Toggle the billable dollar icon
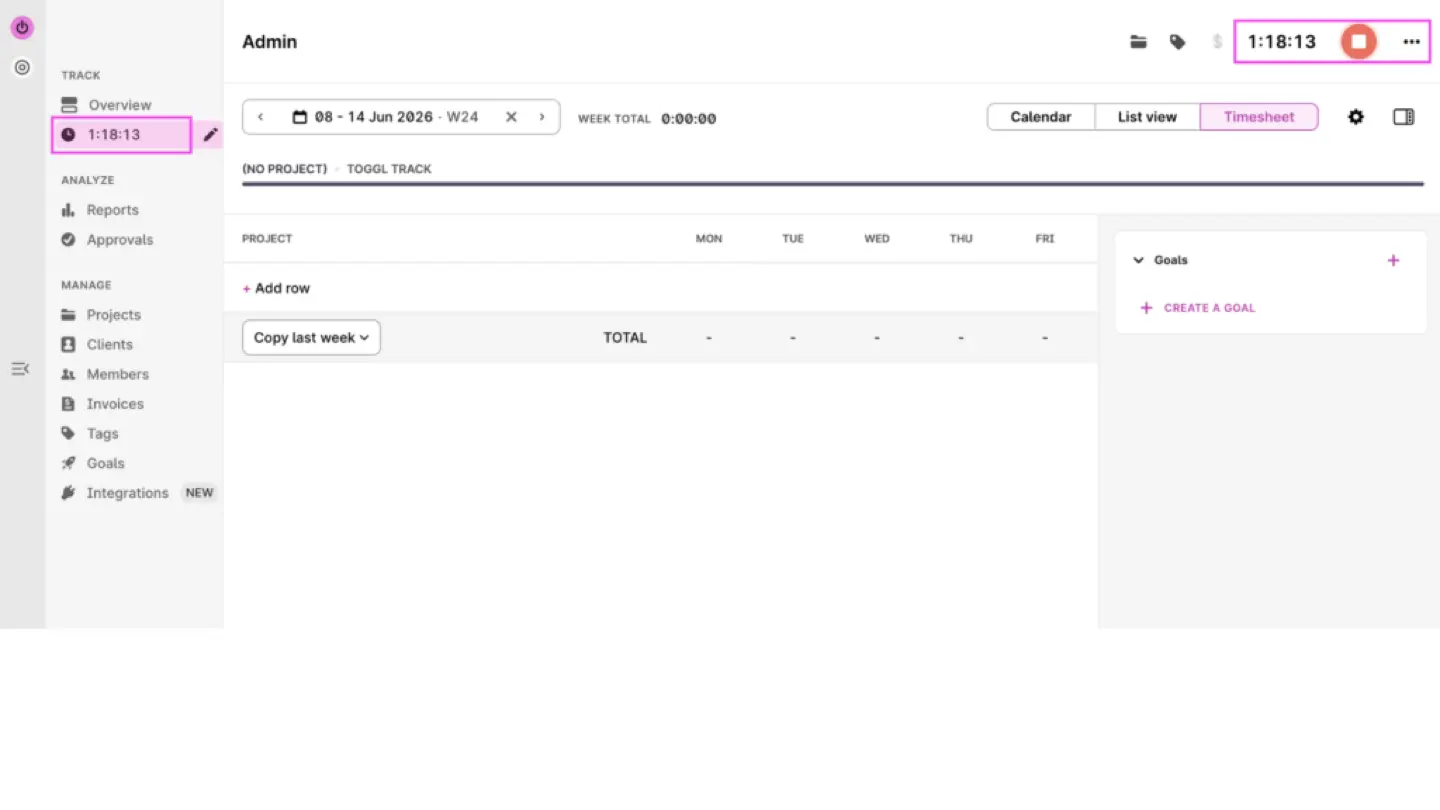Image resolution: width=1440 pixels, height=810 pixels. pos(1217,42)
